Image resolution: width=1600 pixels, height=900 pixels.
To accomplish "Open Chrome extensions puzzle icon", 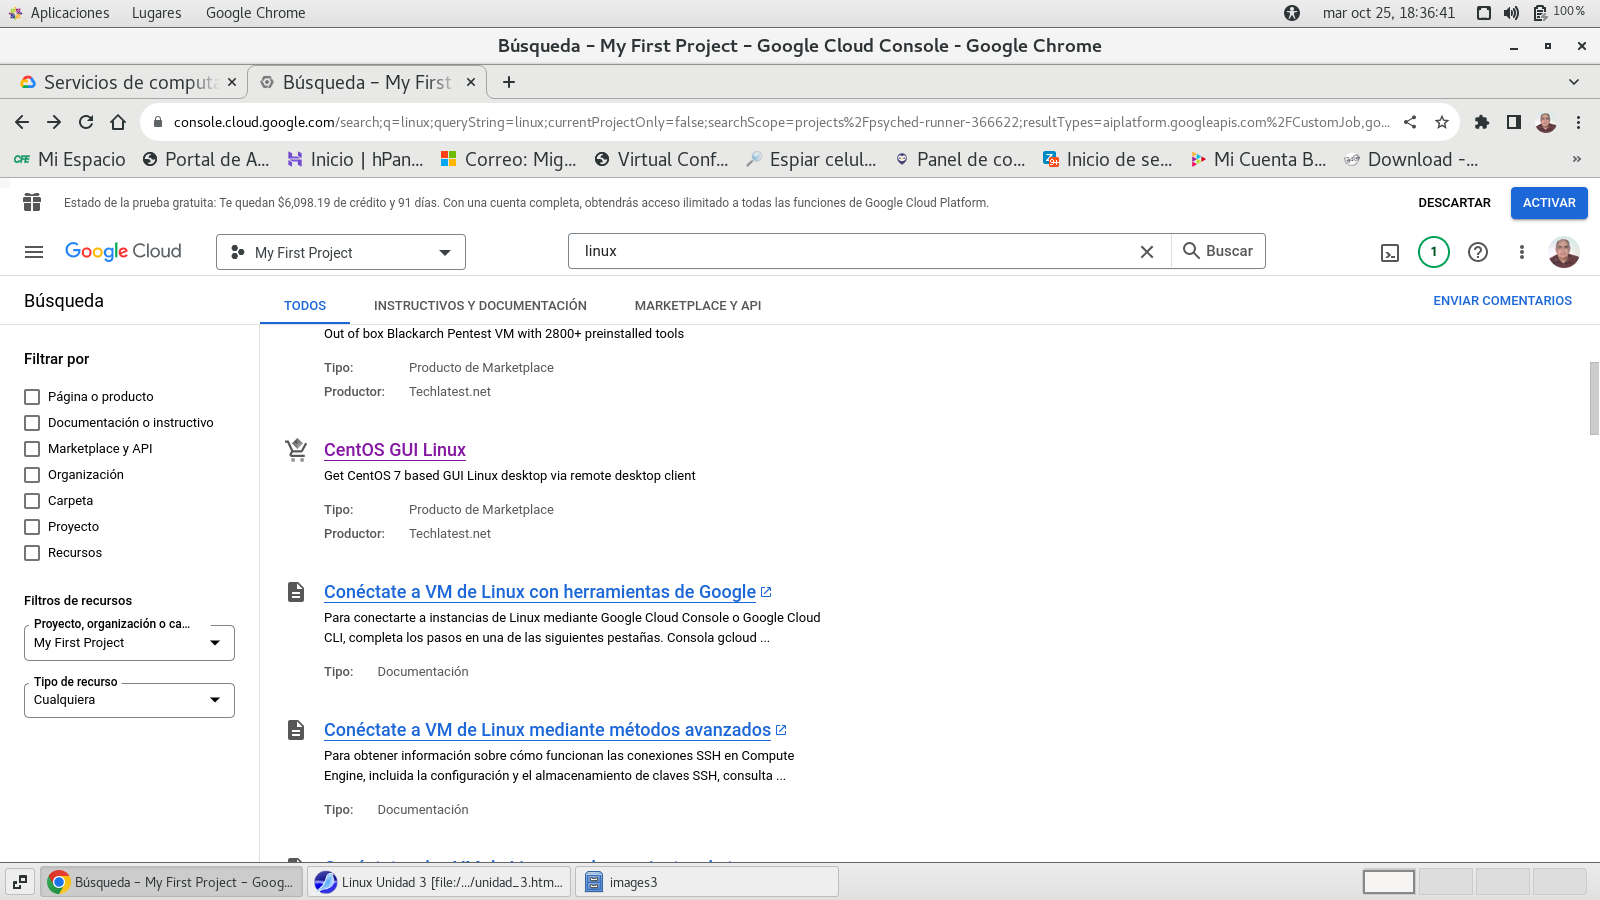I will pos(1482,122).
